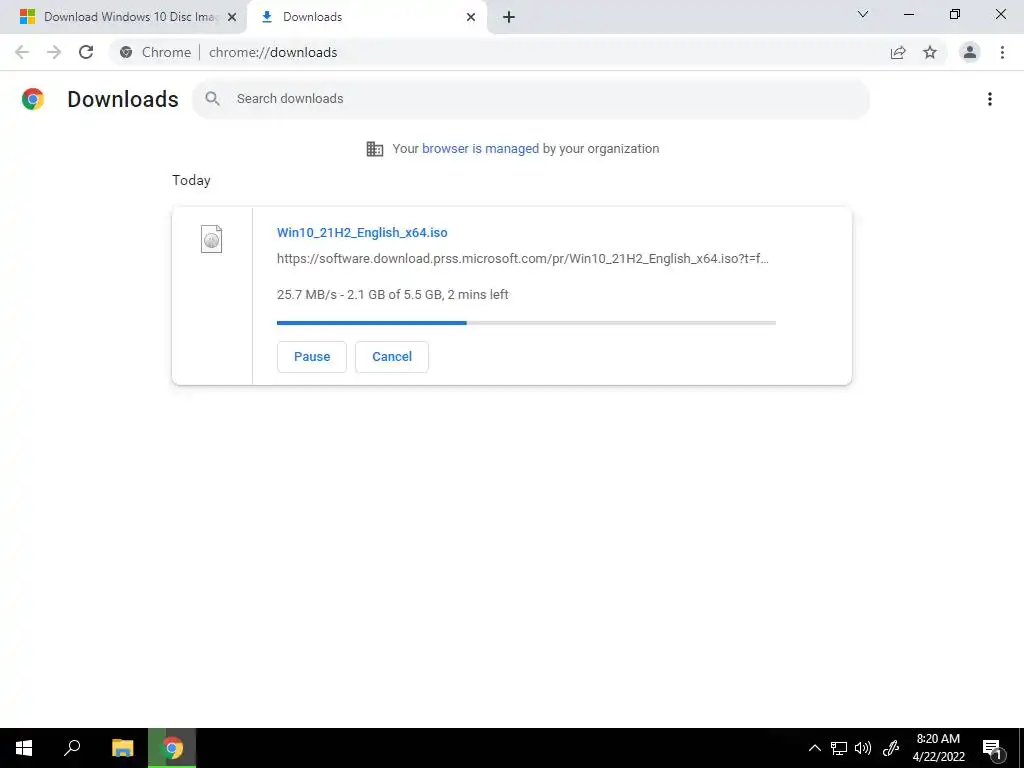1024x768 pixels.
Task: Restore down the Chrome window
Action: tap(955, 14)
